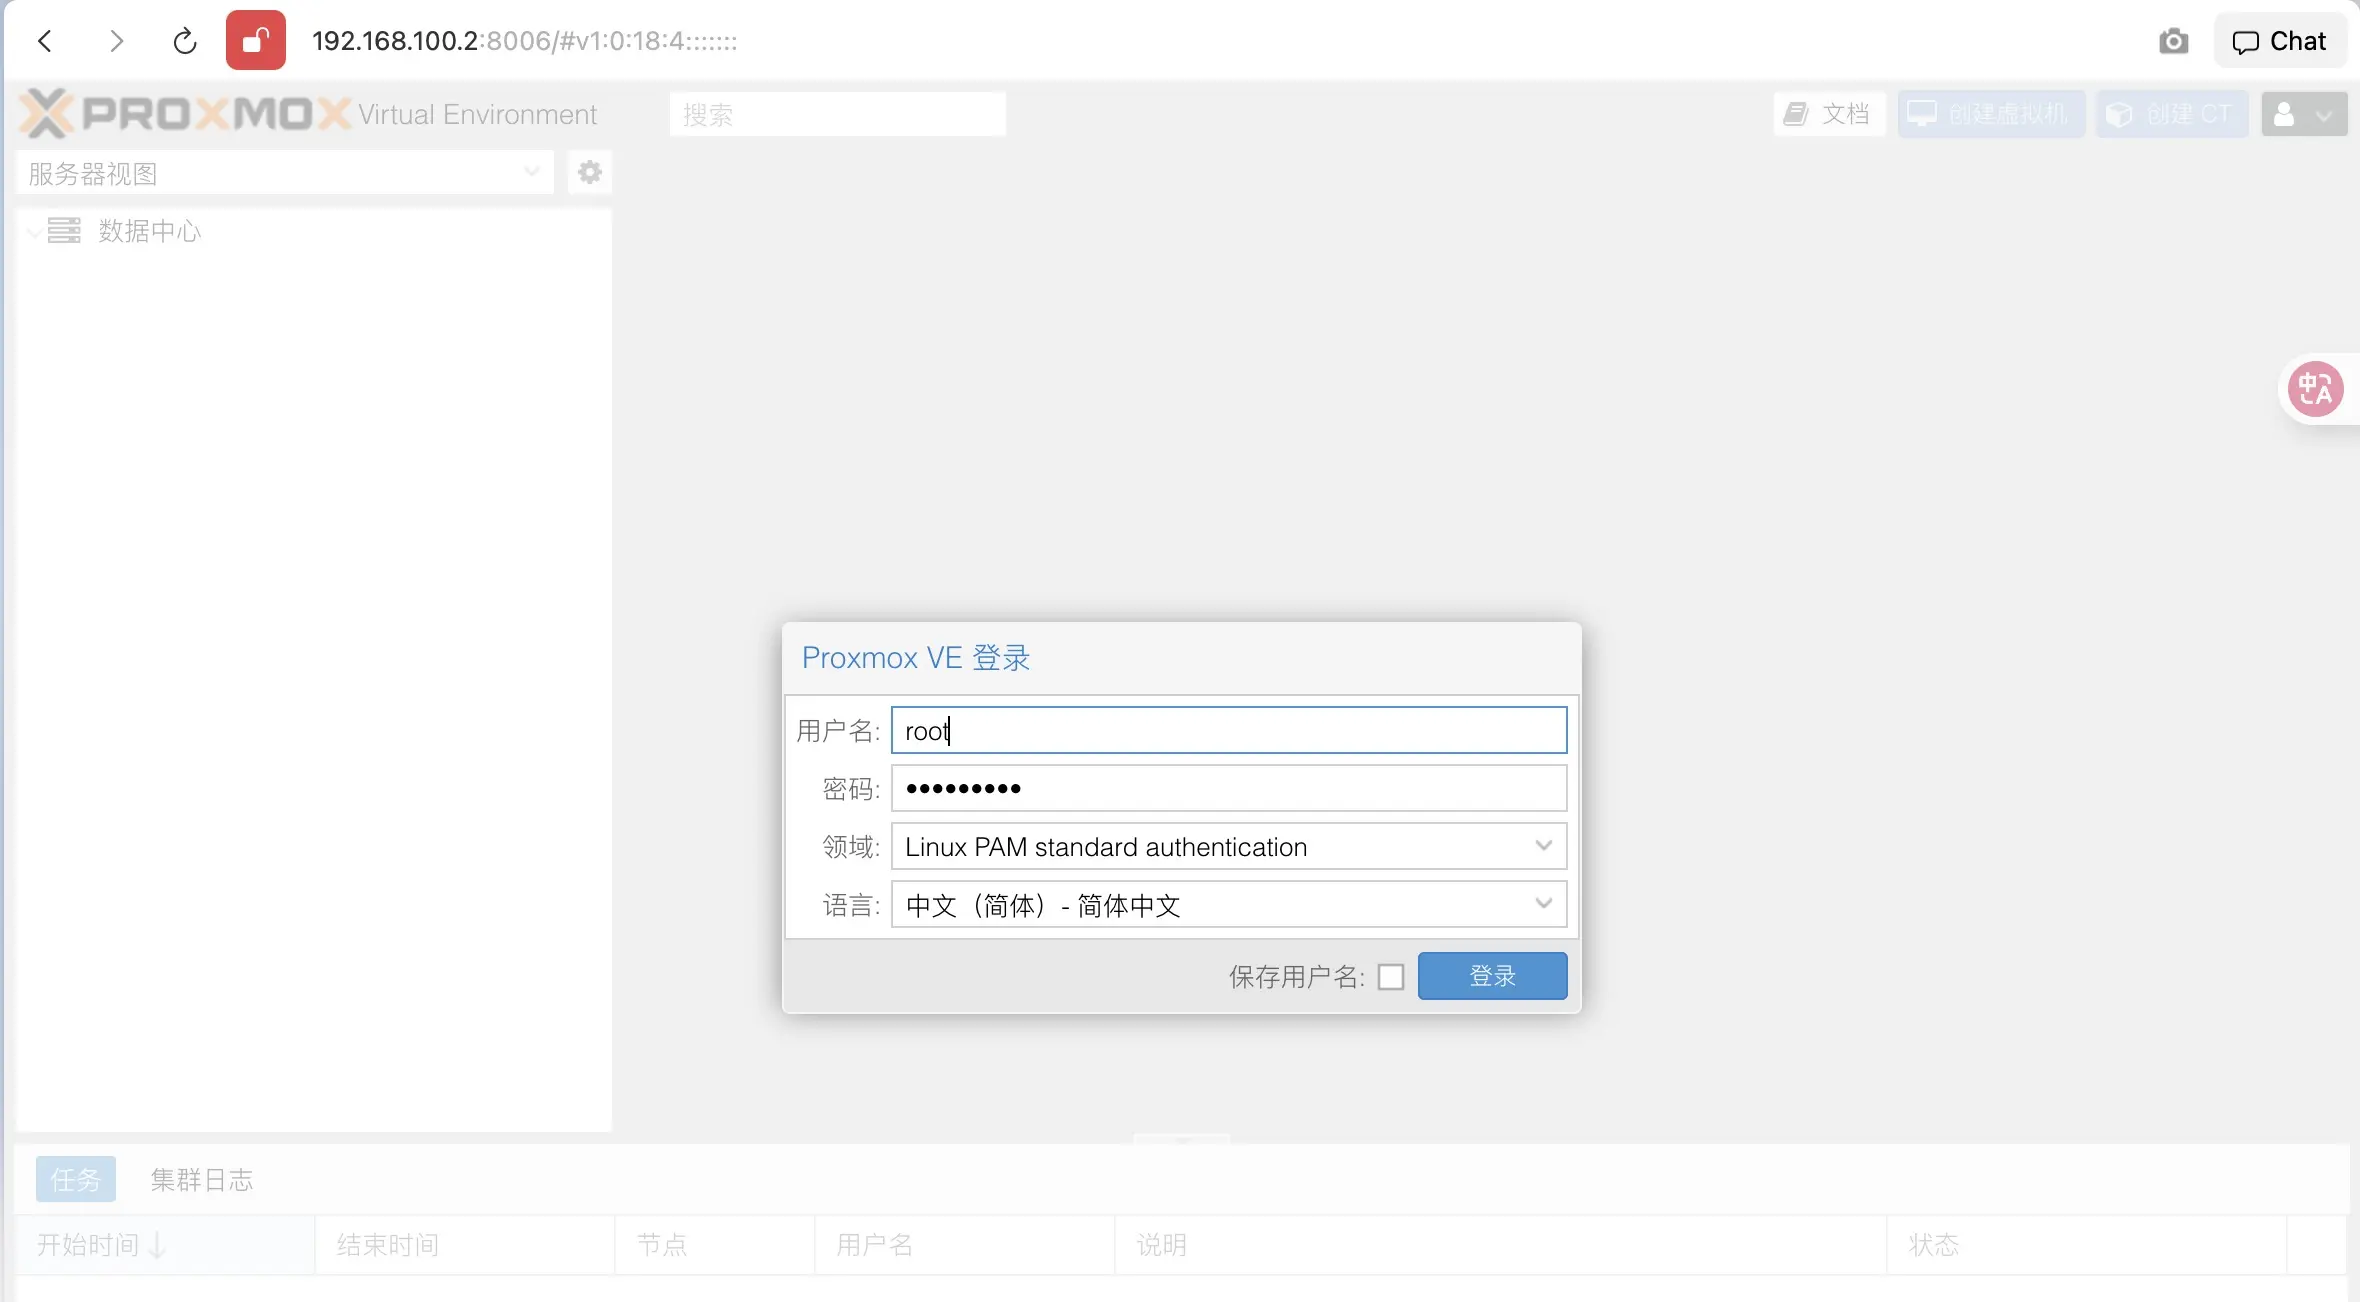The width and height of the screenshot is (2360, 1302).
Task: Click the 结束时间 column header
Action: pos(465,1245)
